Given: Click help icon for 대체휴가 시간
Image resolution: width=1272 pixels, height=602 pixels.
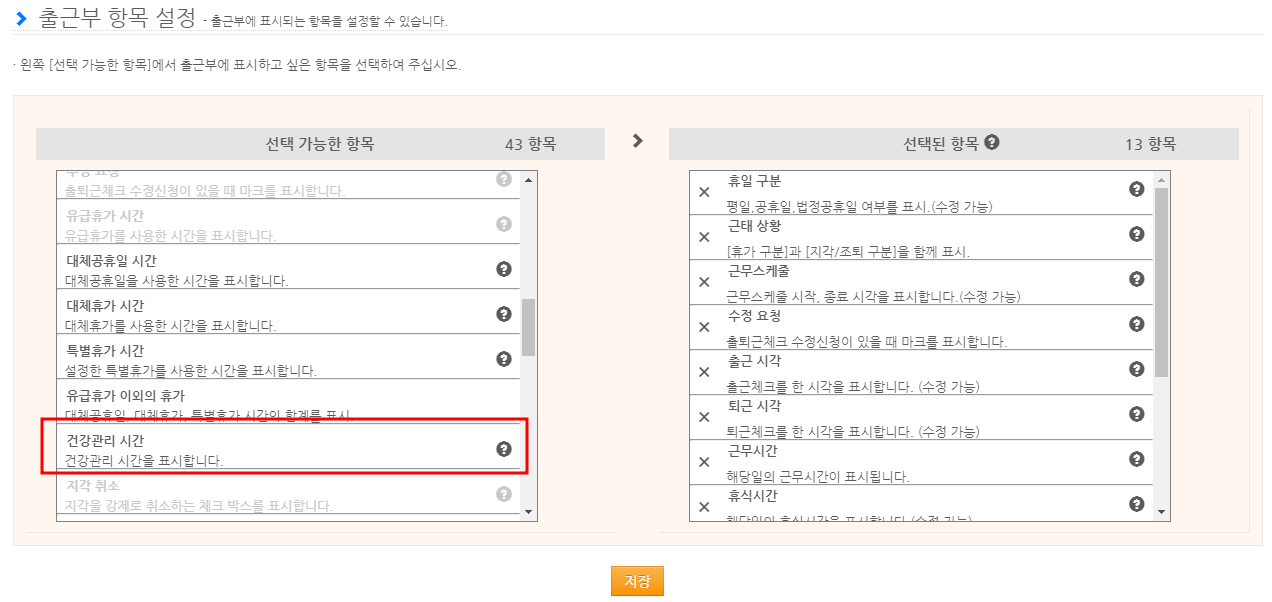Looking at the screenshot, I should (504, 314).
